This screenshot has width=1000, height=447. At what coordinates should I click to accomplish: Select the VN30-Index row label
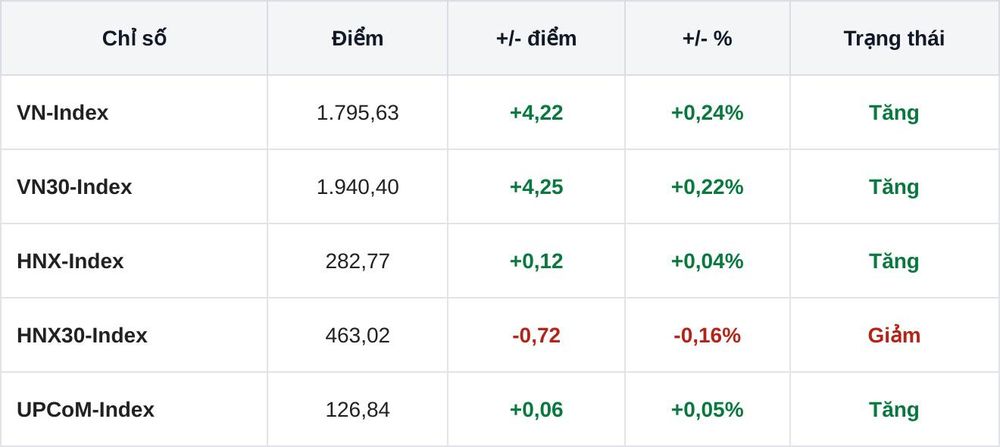[75, 187]
